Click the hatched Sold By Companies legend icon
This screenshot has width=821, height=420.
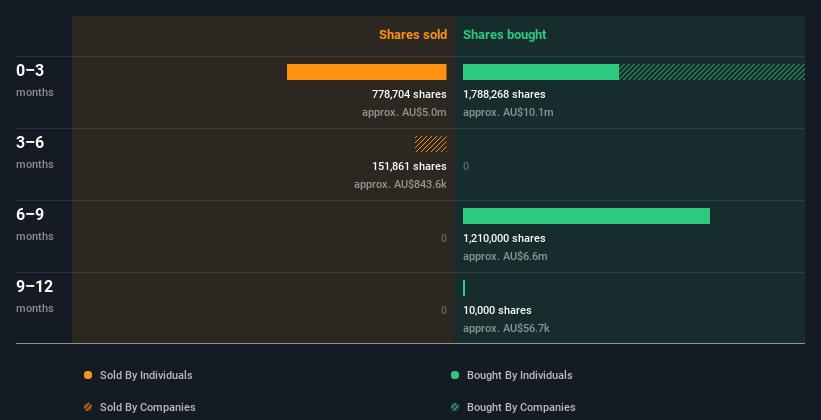pos(88,407)
